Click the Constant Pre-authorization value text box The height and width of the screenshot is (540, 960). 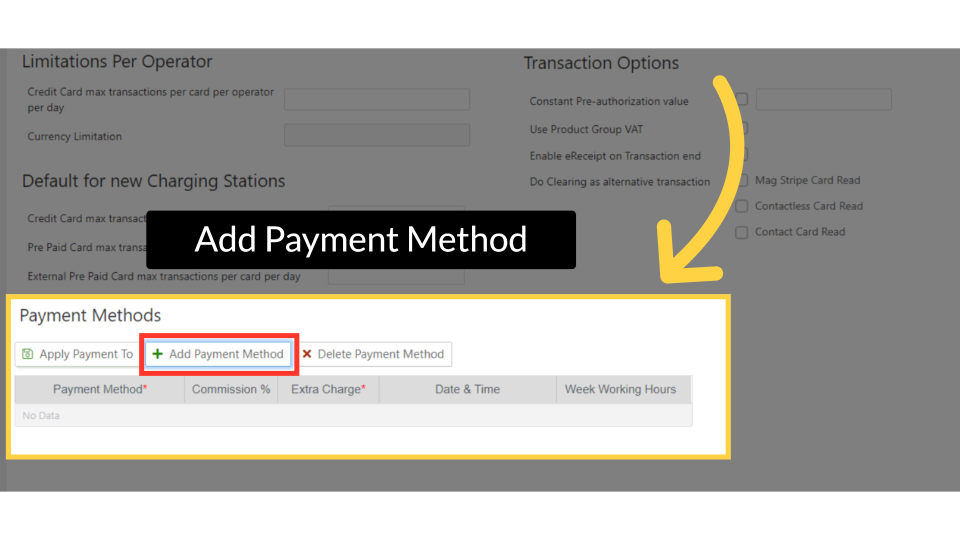(x=823, y=100)
